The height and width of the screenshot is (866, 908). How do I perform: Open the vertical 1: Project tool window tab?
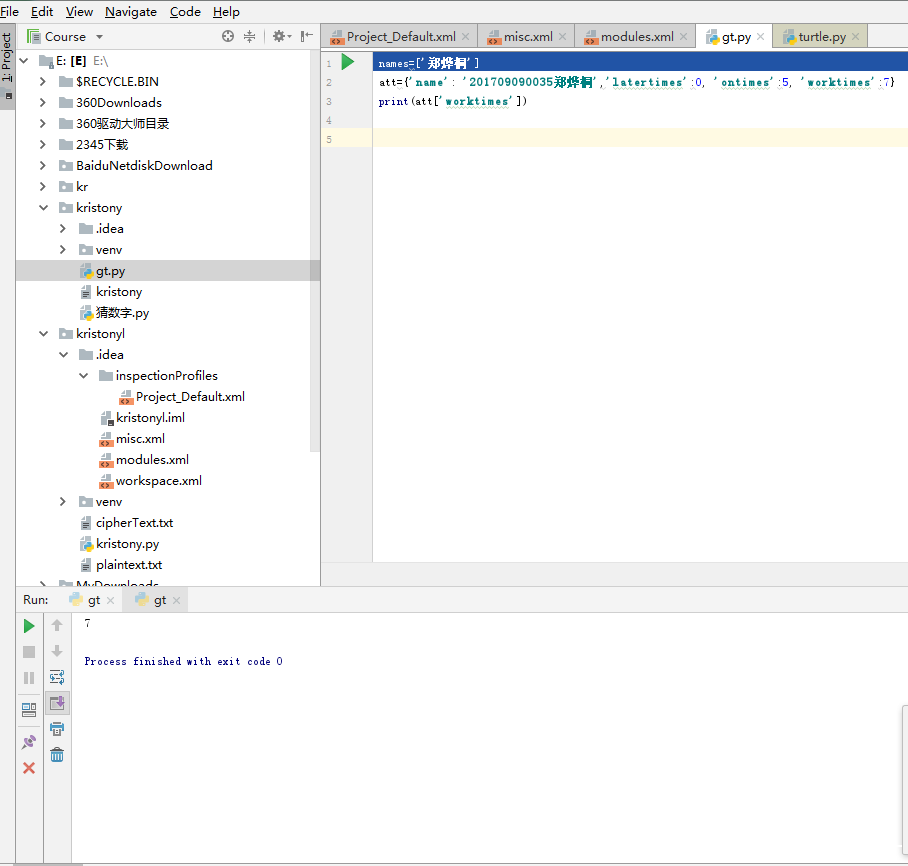(x=7, y=58)
